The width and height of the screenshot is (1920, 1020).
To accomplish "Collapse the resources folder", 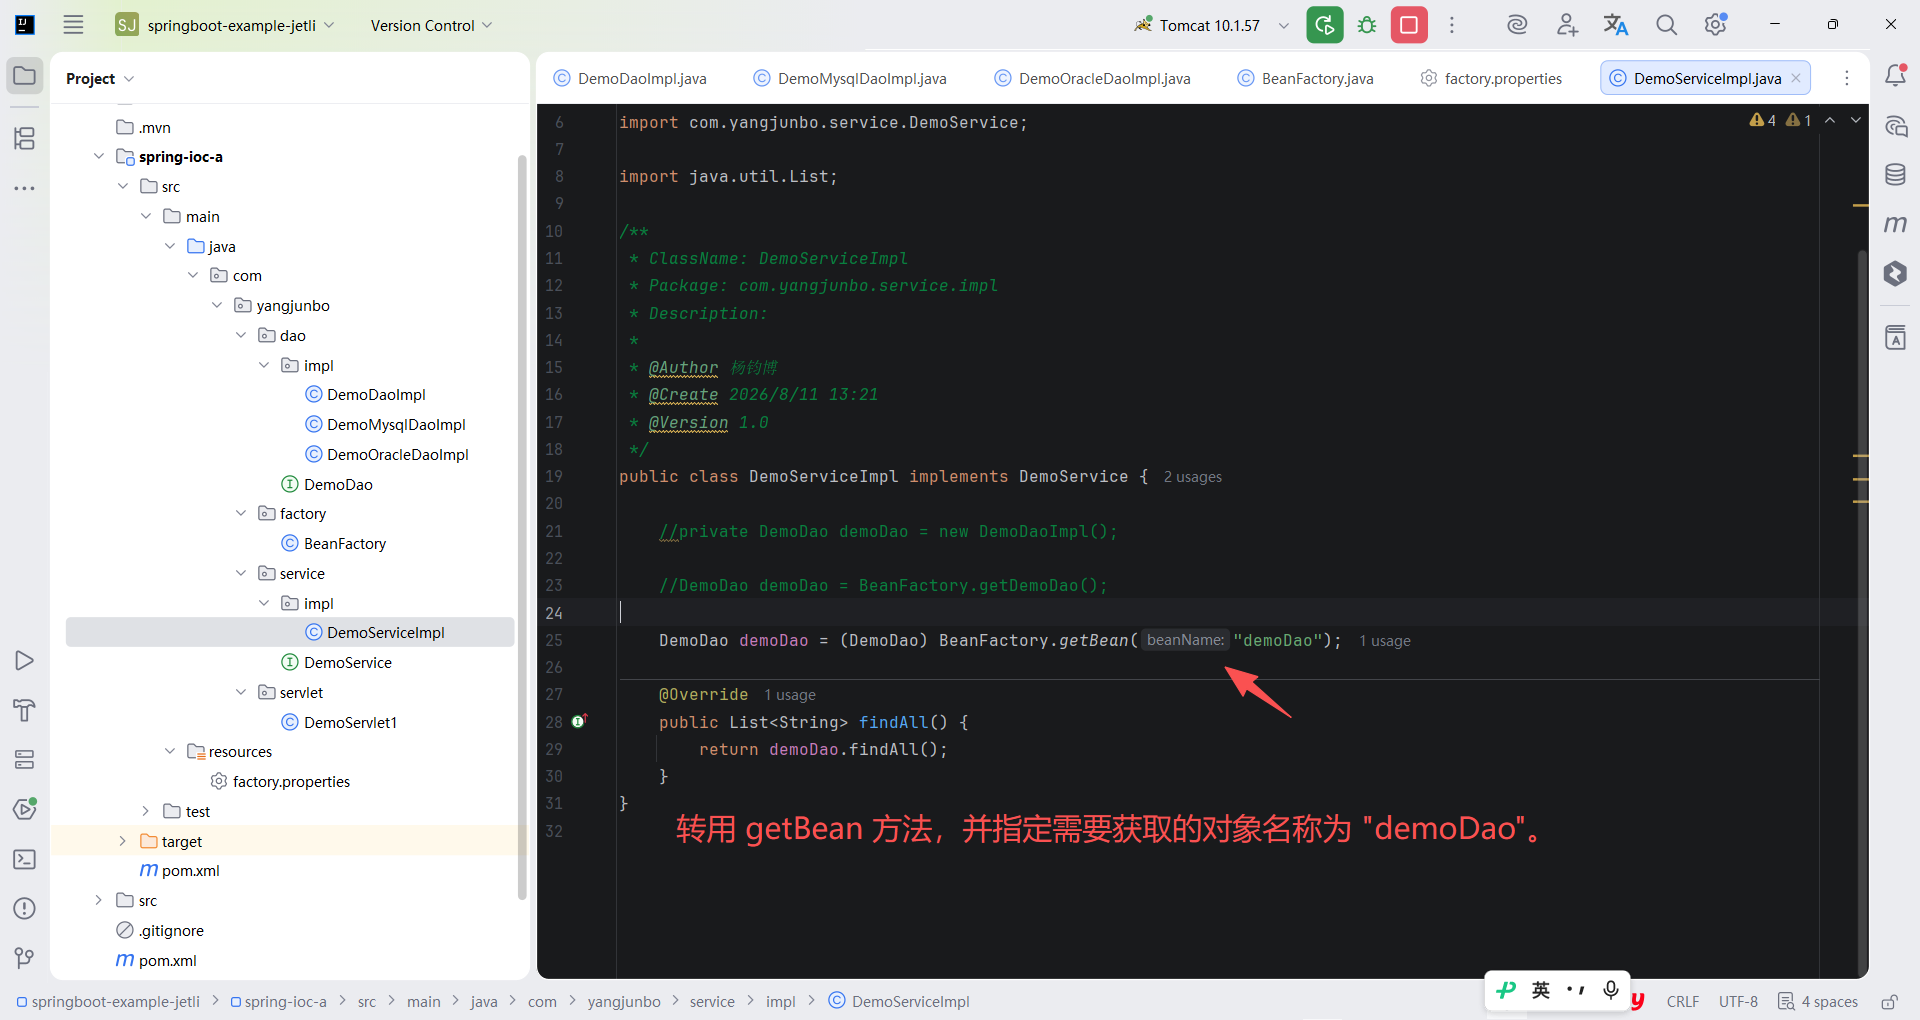I will 169,751.
